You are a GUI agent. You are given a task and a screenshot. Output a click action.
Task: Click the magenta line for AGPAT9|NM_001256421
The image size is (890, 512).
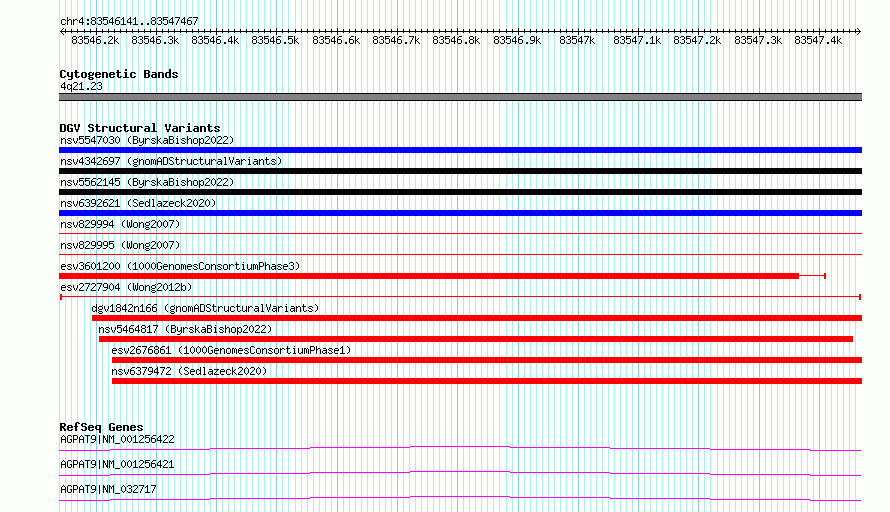460,474
